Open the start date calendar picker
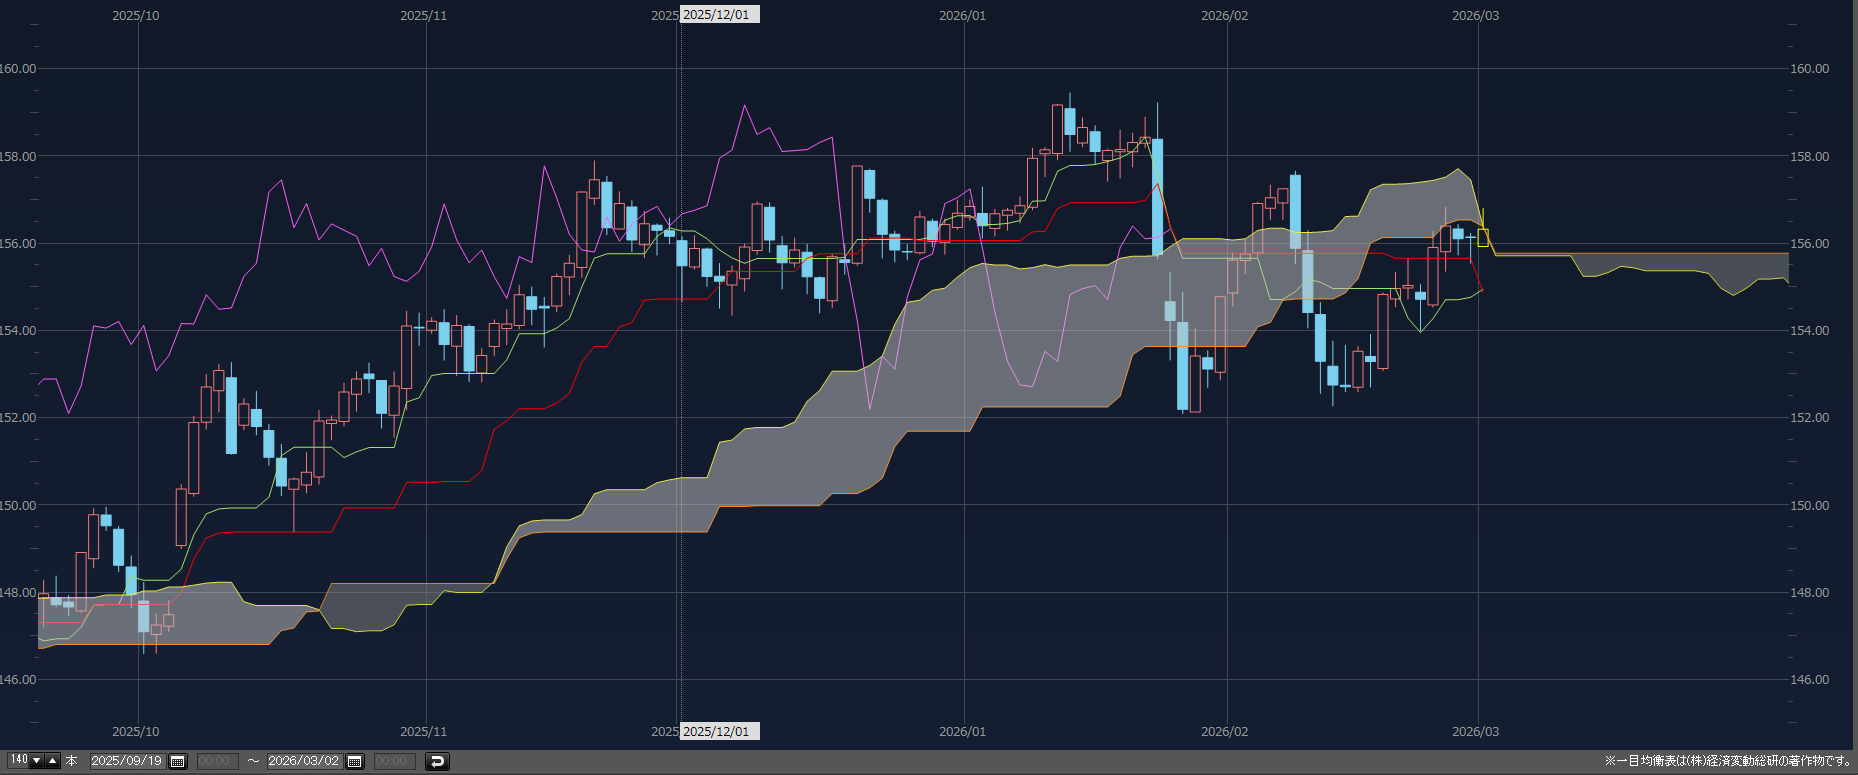 [x=178, y=761]
